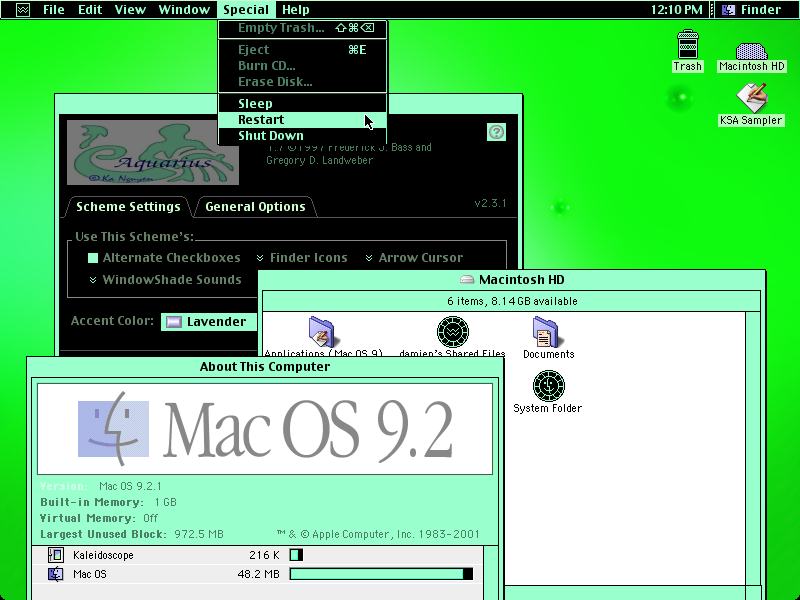This screenshot has height=600, width=800.
Task: Open the Help menu
Action: [x=296, y=10]
